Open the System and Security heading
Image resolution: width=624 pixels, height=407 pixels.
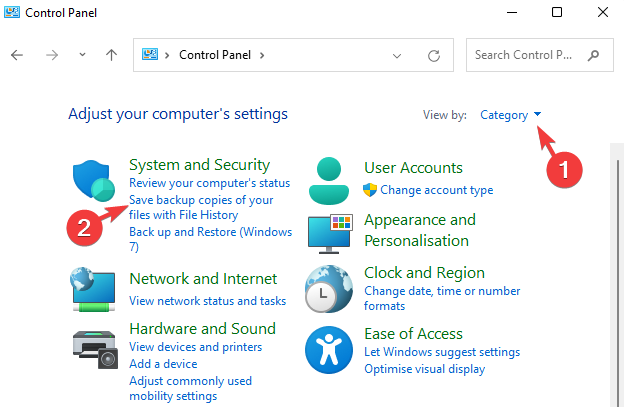point(200,165)
